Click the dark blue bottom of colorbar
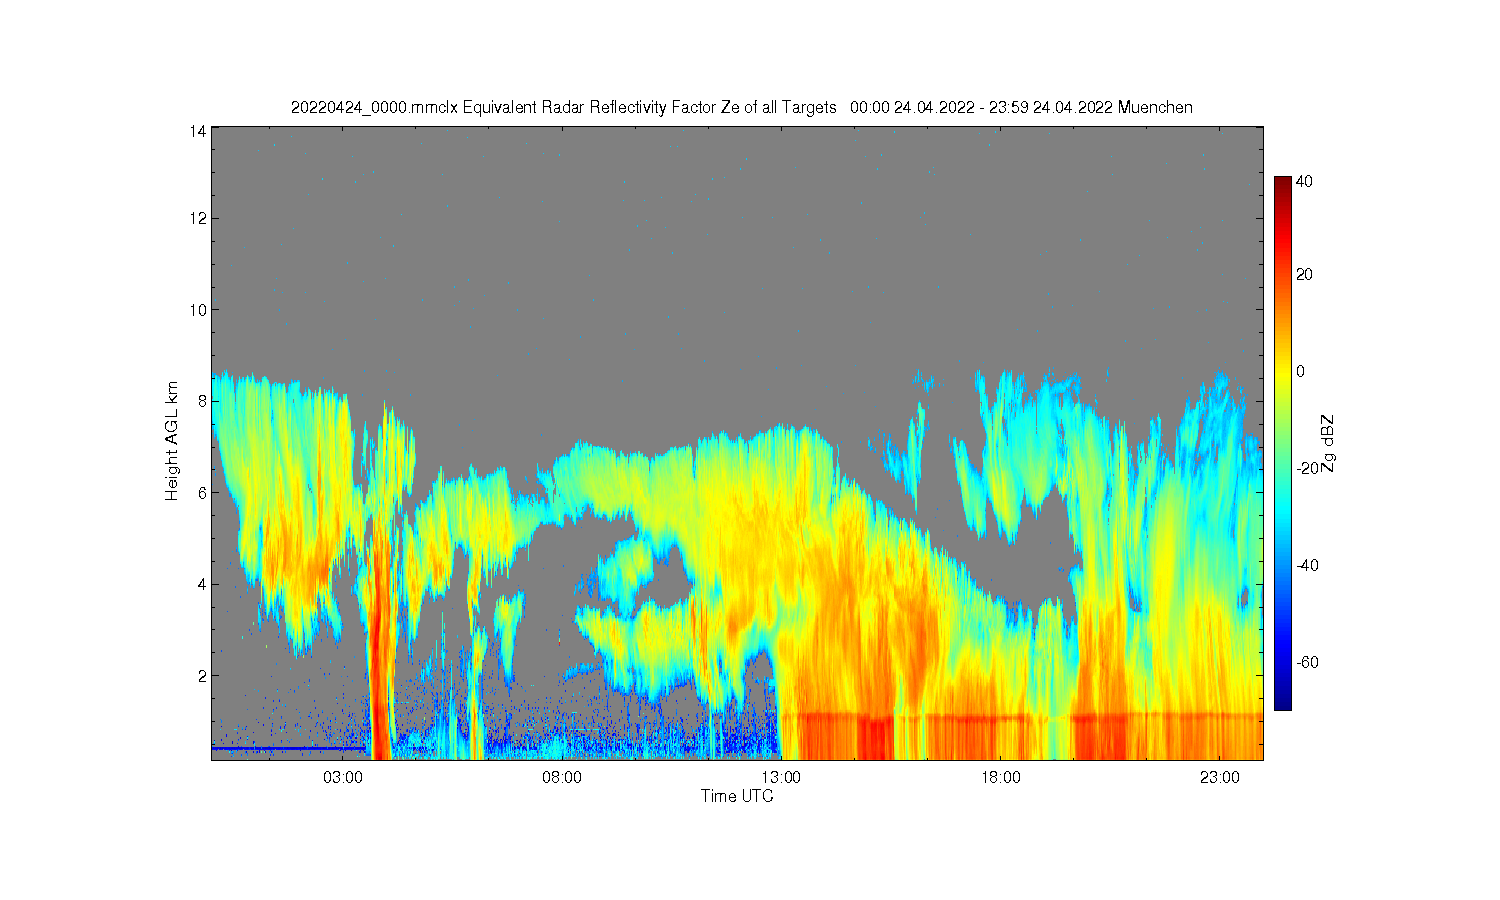This screenshot has height=900, width=1500. point(1282,702)
